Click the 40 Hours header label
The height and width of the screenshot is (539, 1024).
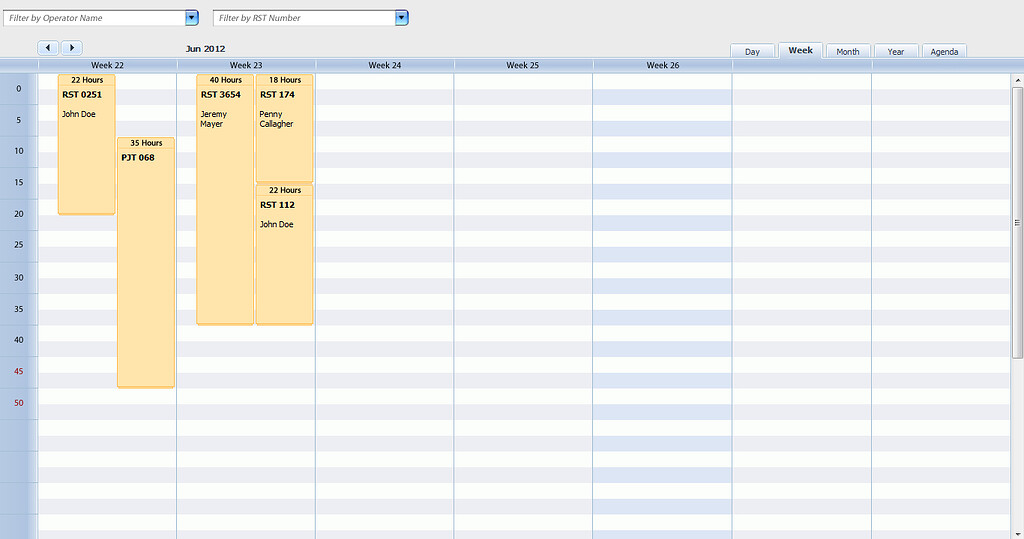click(225, 80)
